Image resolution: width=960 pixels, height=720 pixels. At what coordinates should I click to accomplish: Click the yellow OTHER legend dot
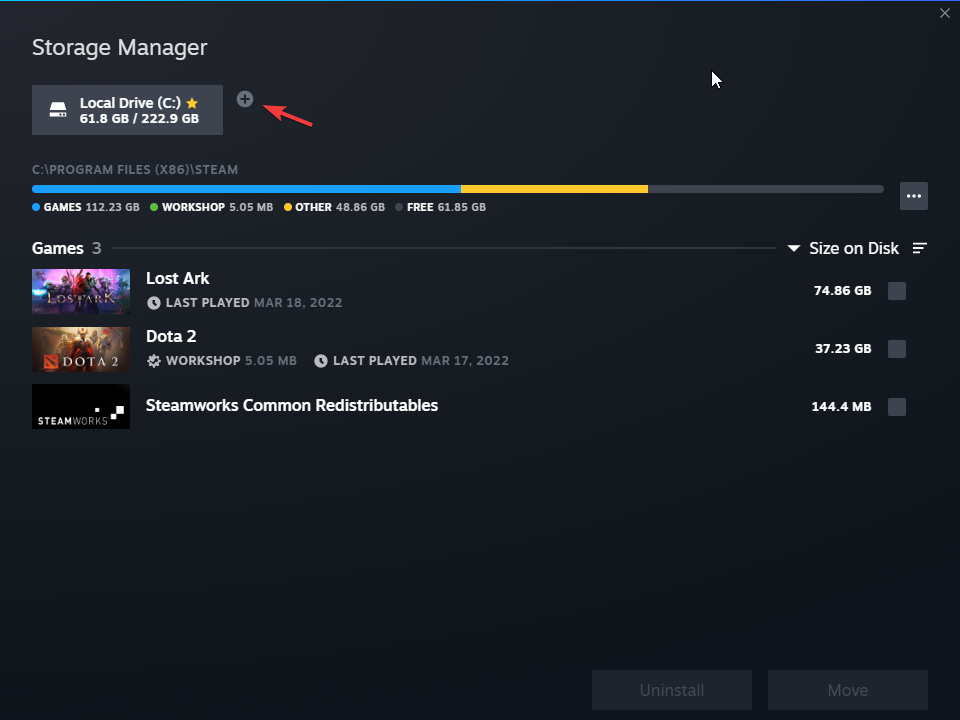(x=288, y=207)
